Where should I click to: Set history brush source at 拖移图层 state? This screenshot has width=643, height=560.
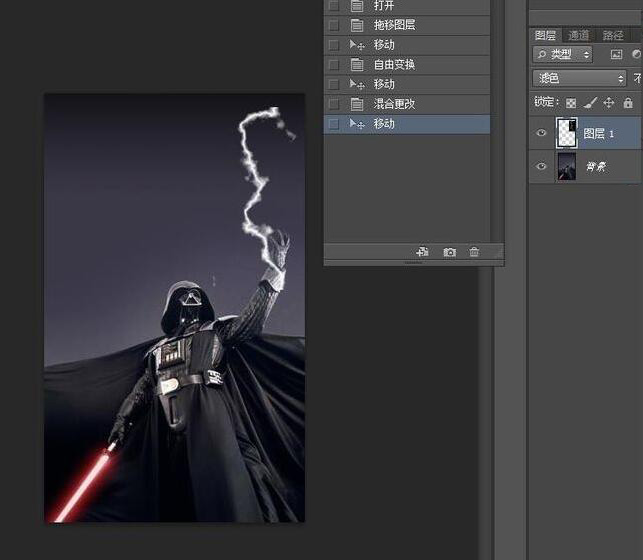click(334, 25)
